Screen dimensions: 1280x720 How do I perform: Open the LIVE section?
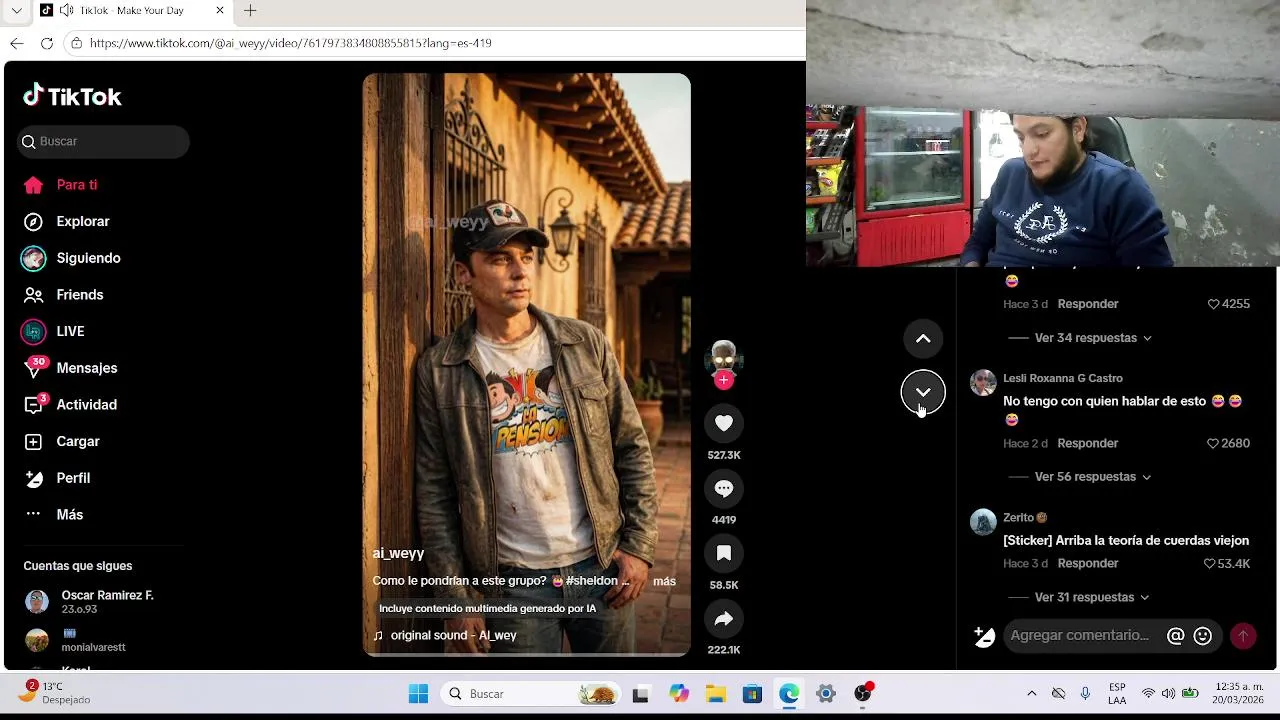tap(53, 331)
